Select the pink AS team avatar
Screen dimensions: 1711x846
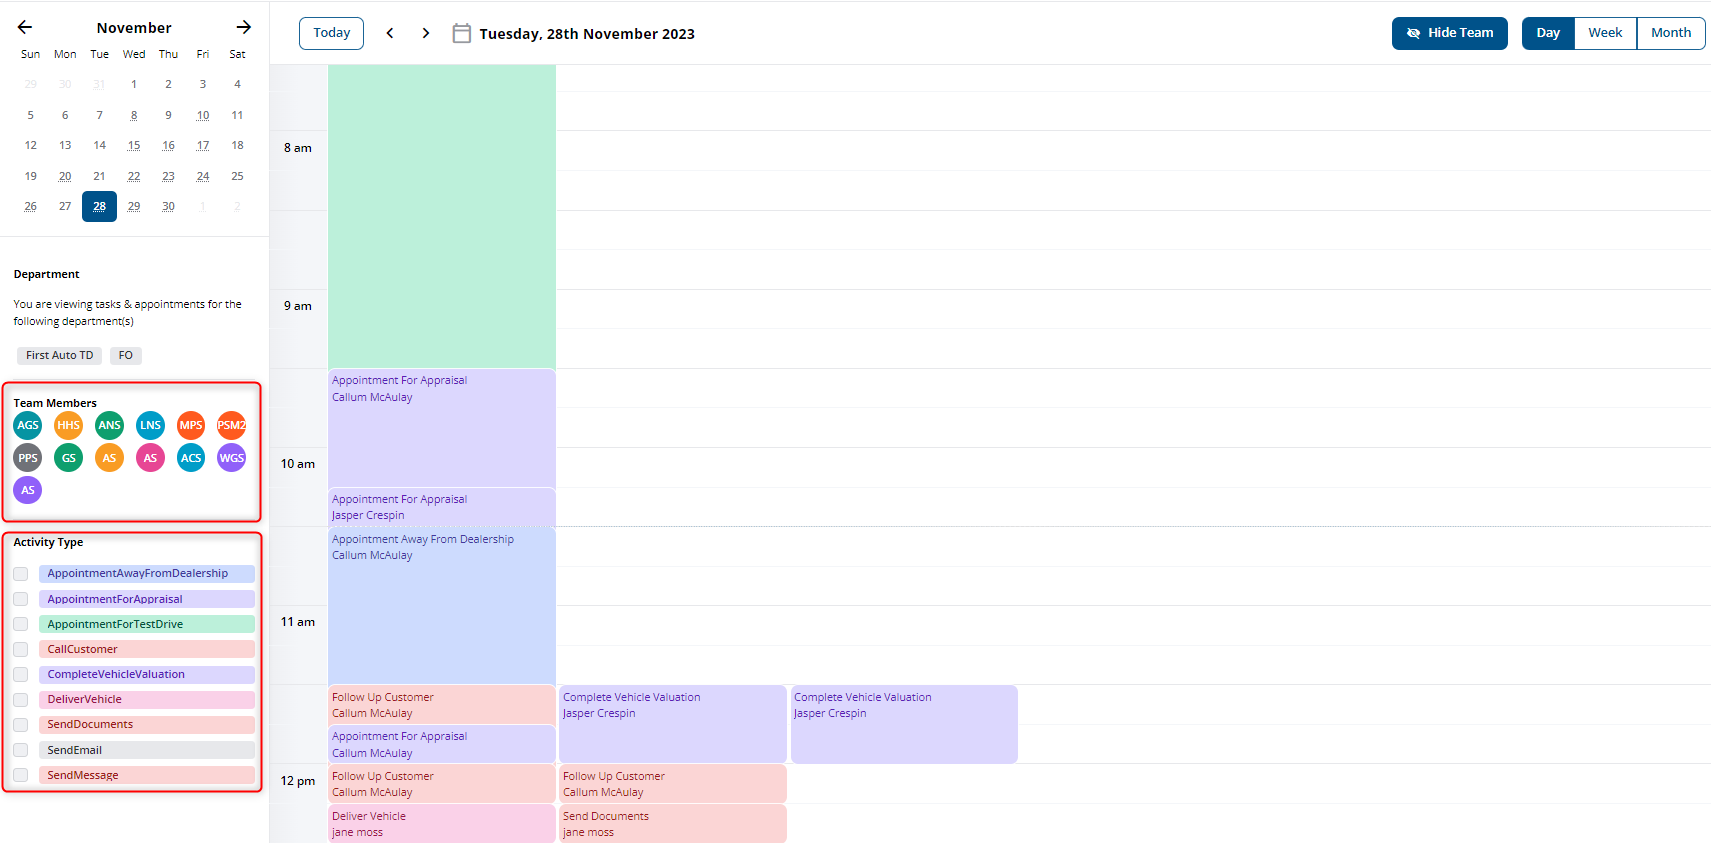pos(150,458)
